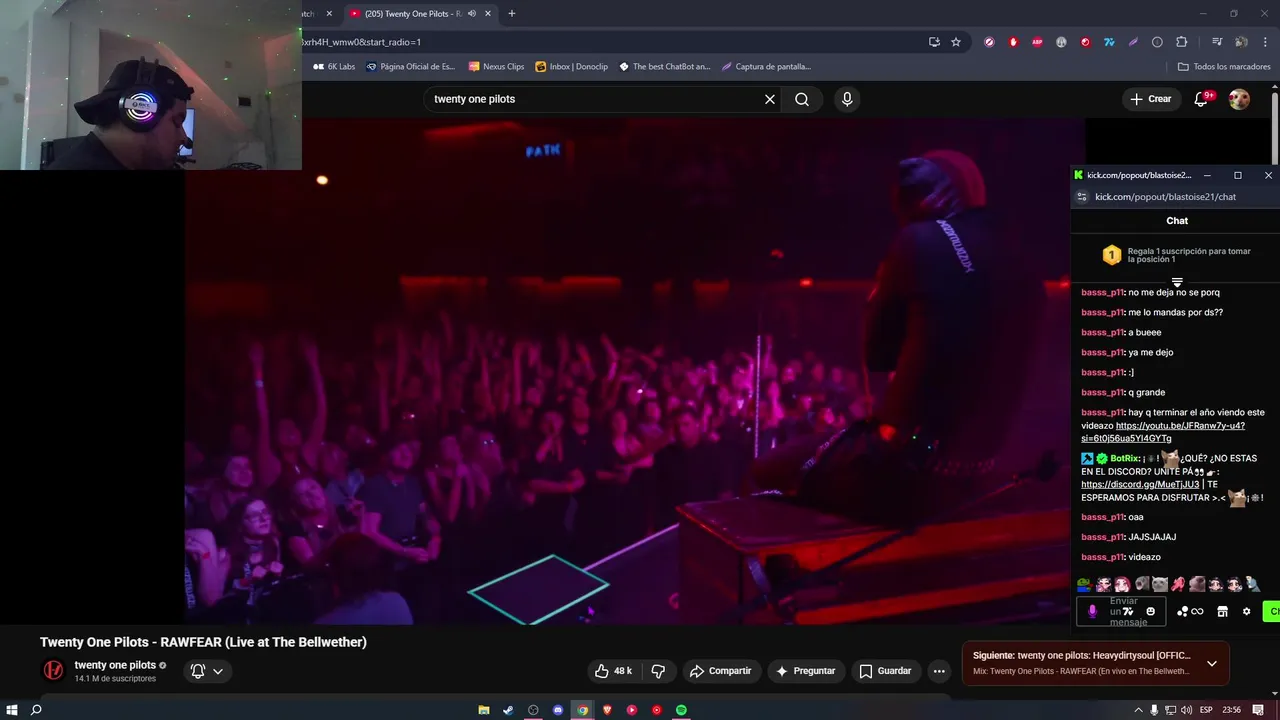The image size is (1280, 720).
Task: Expand the Siguiente playlist panel chevron
Action: coord(1212,663)
